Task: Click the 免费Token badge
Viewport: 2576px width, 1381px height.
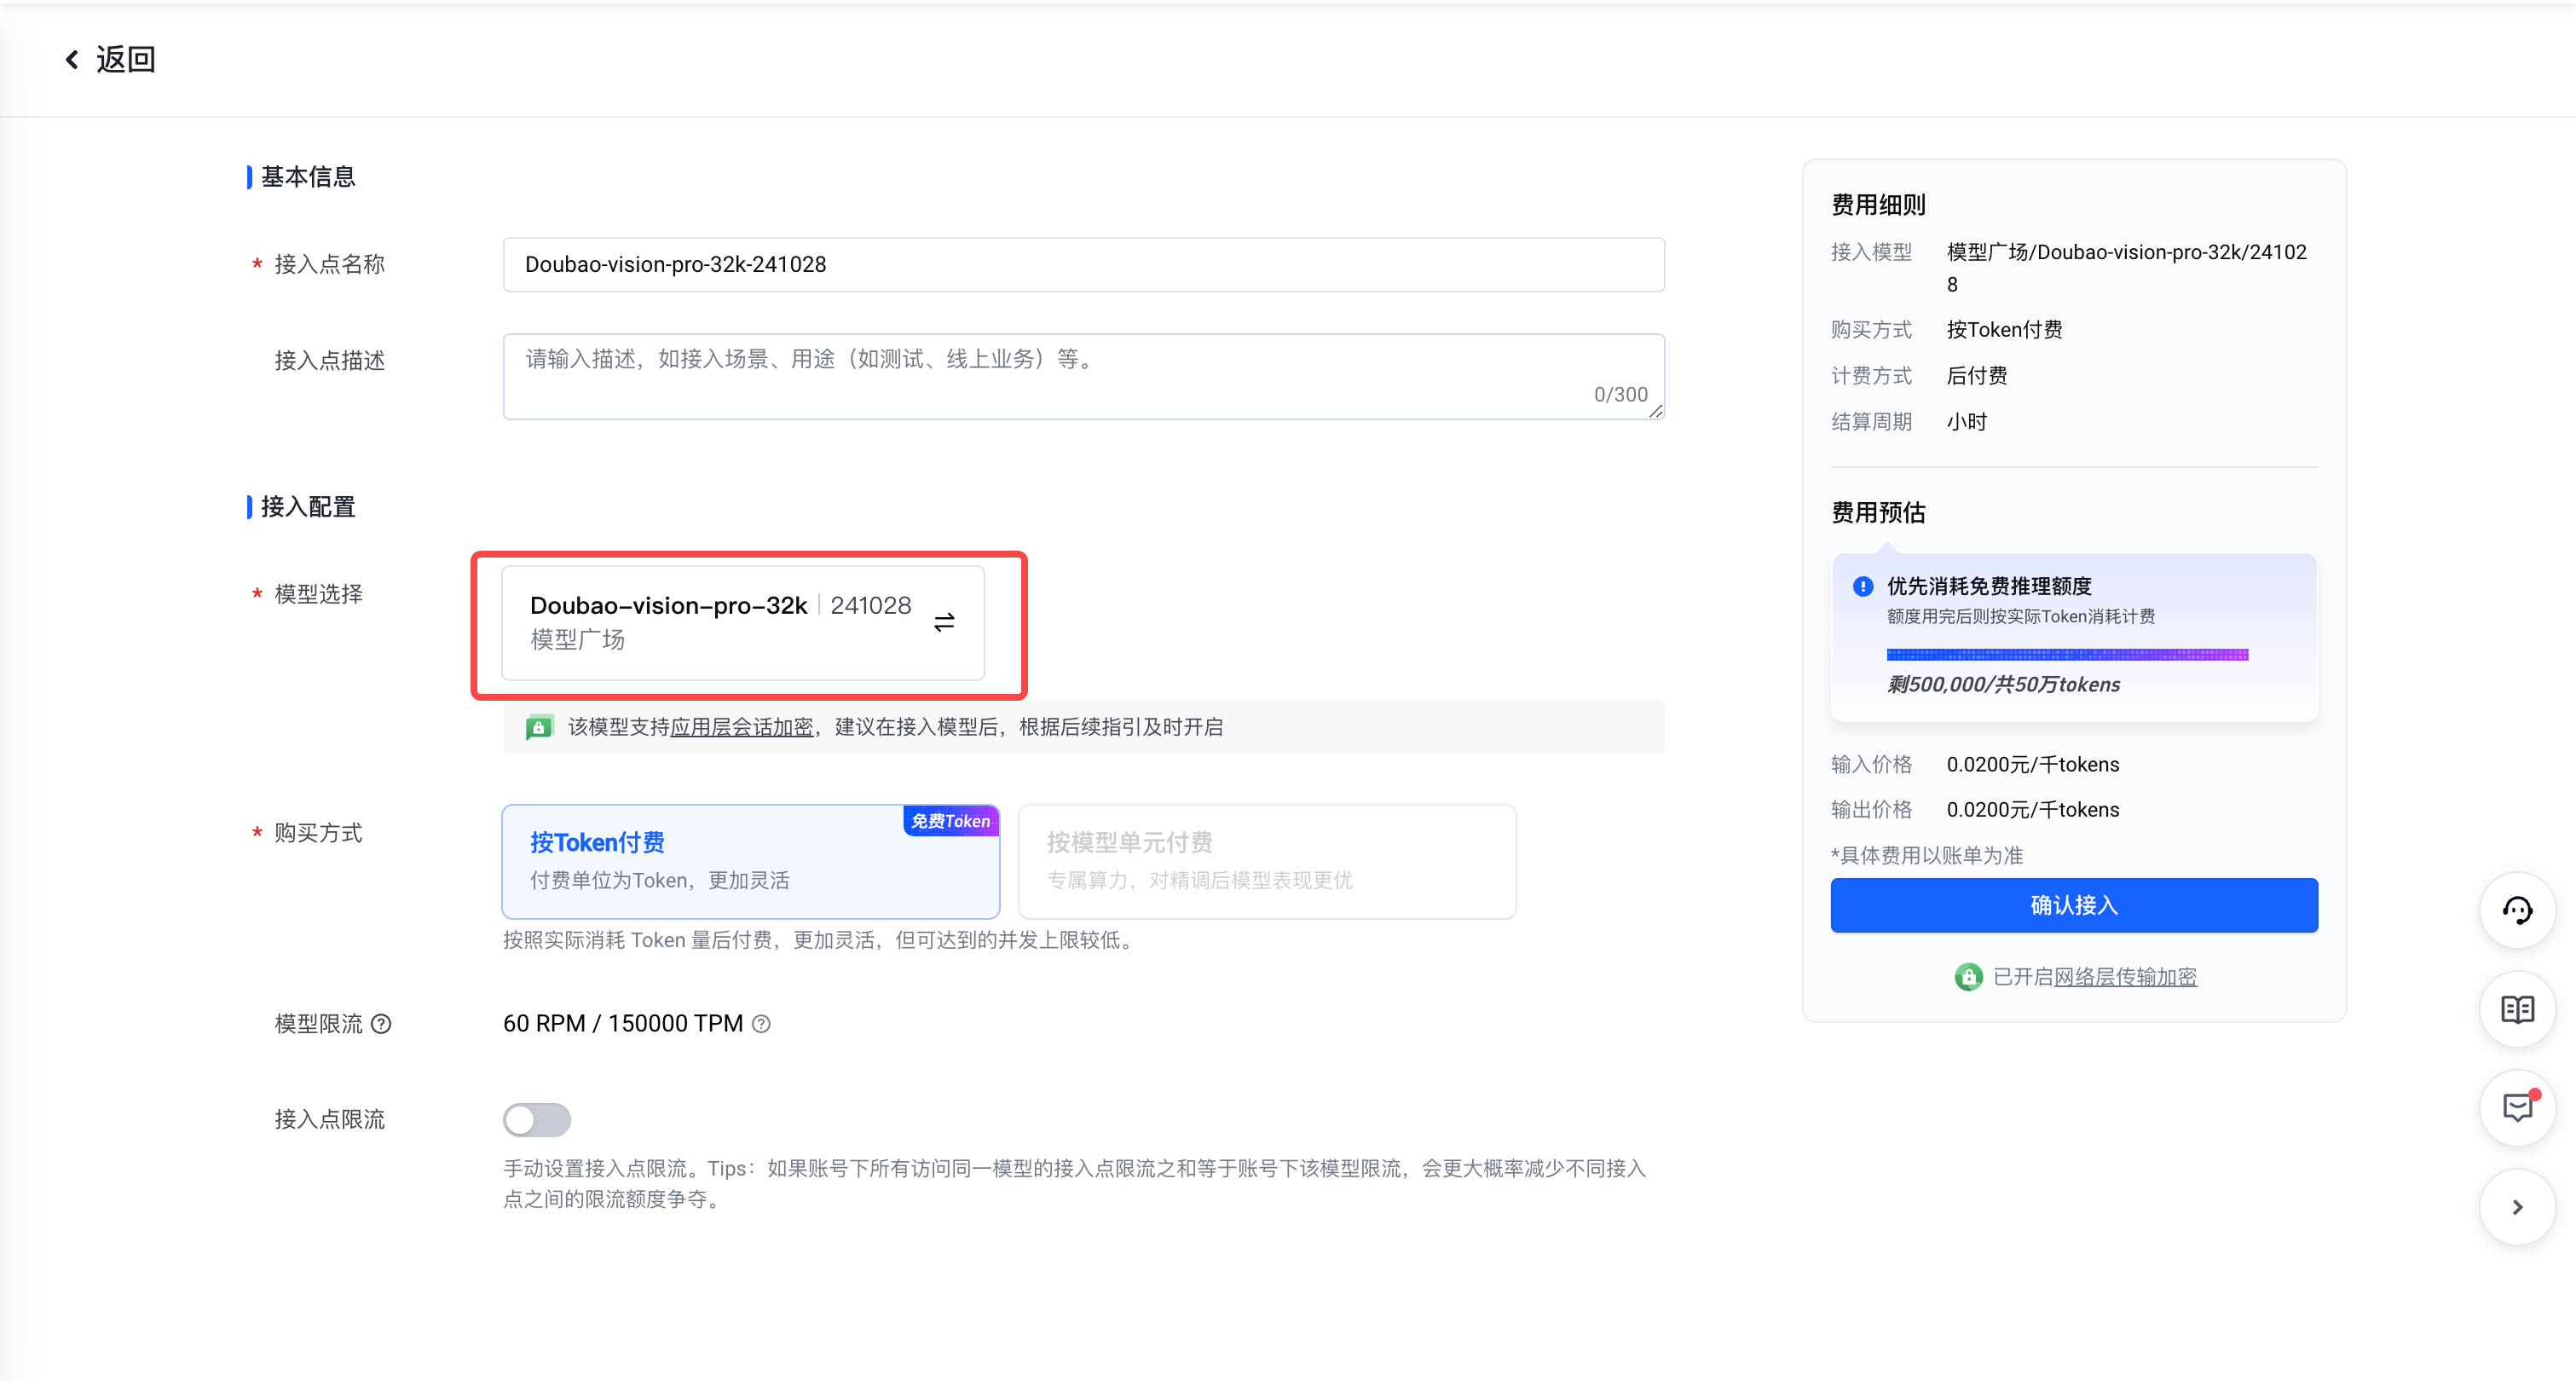Action: tap(950, 821)
